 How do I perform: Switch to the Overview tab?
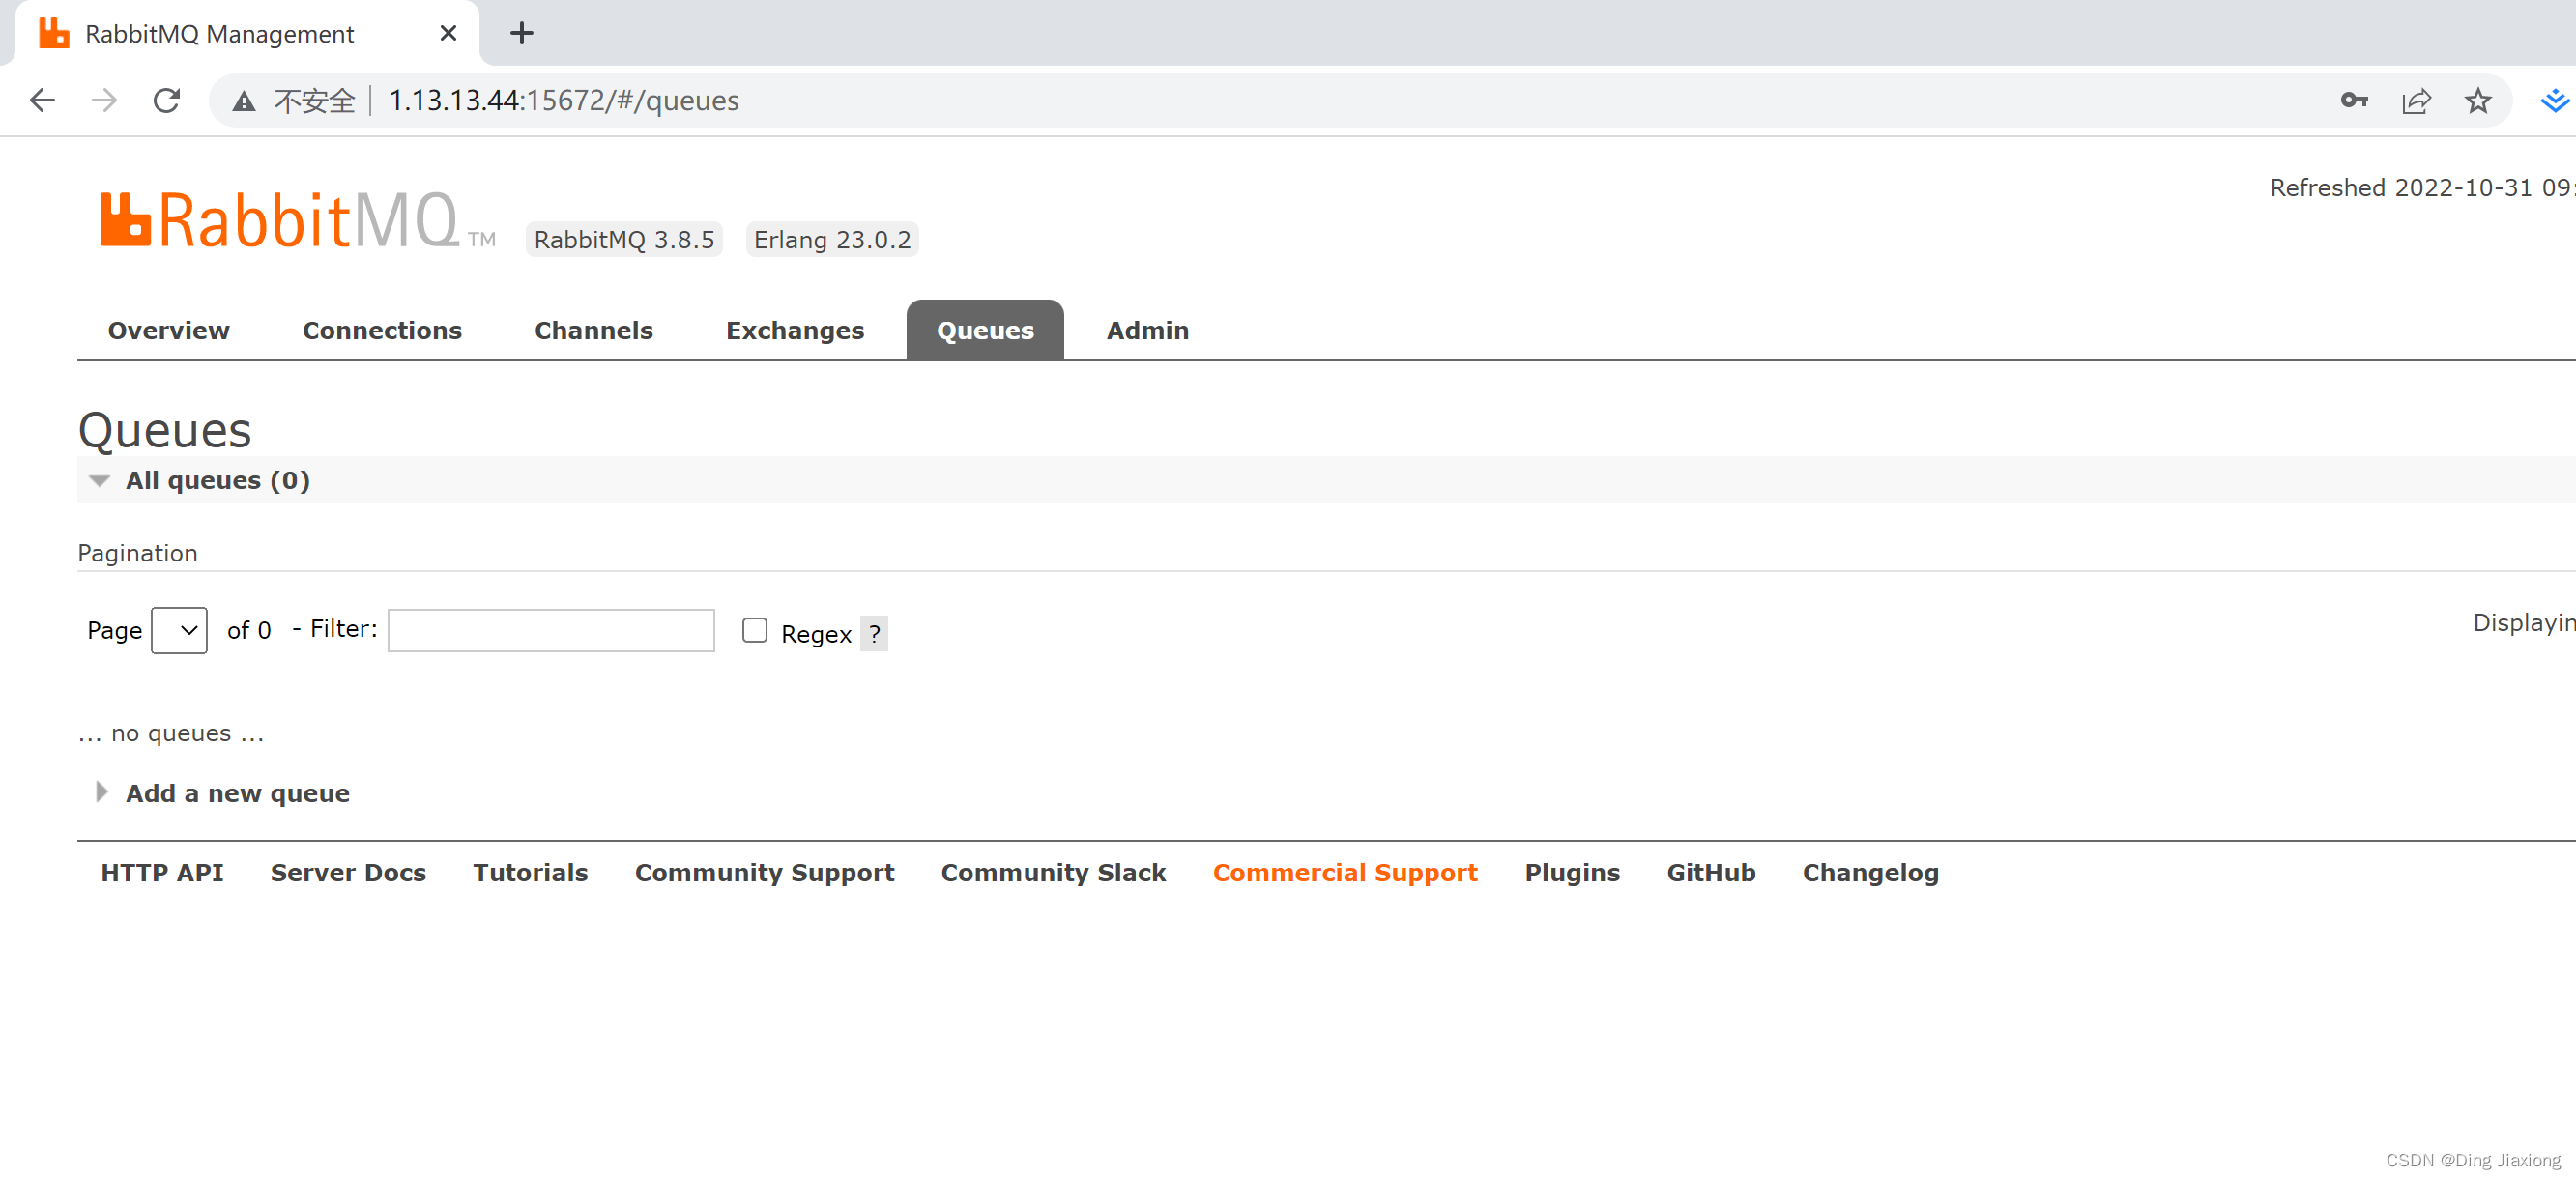coord(168,330)
